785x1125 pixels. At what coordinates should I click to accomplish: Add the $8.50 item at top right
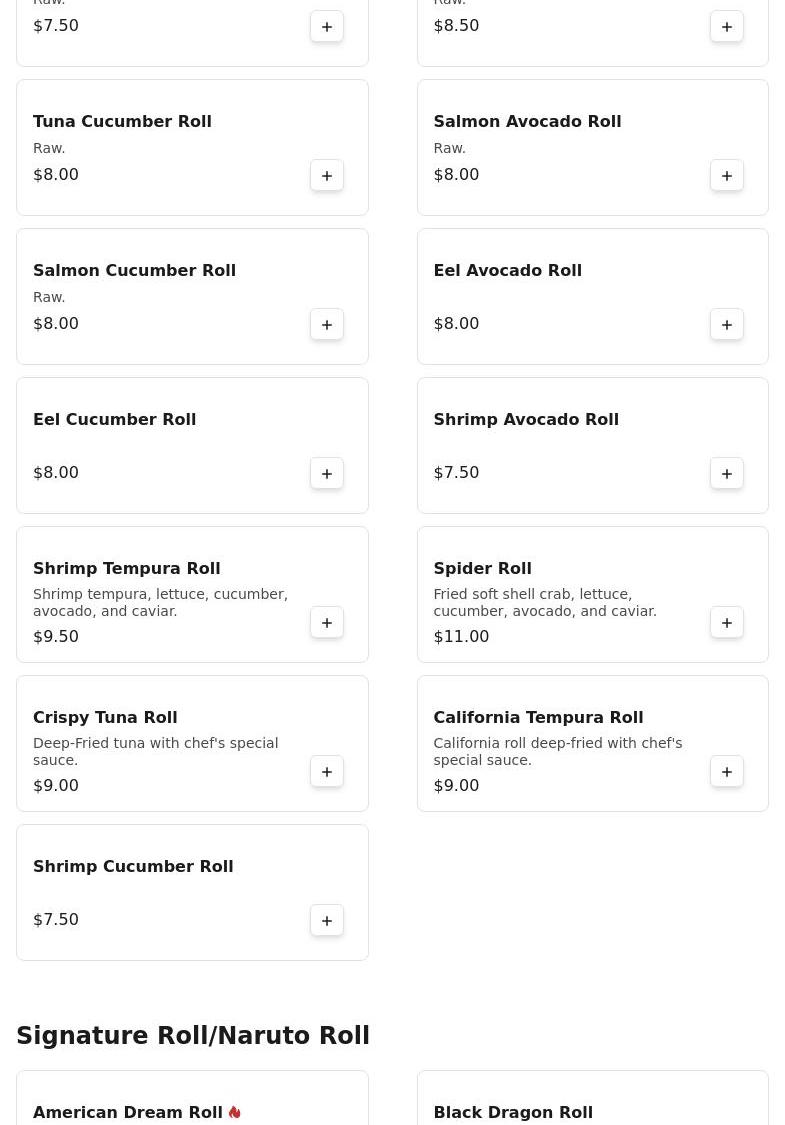tap(727, 27)
